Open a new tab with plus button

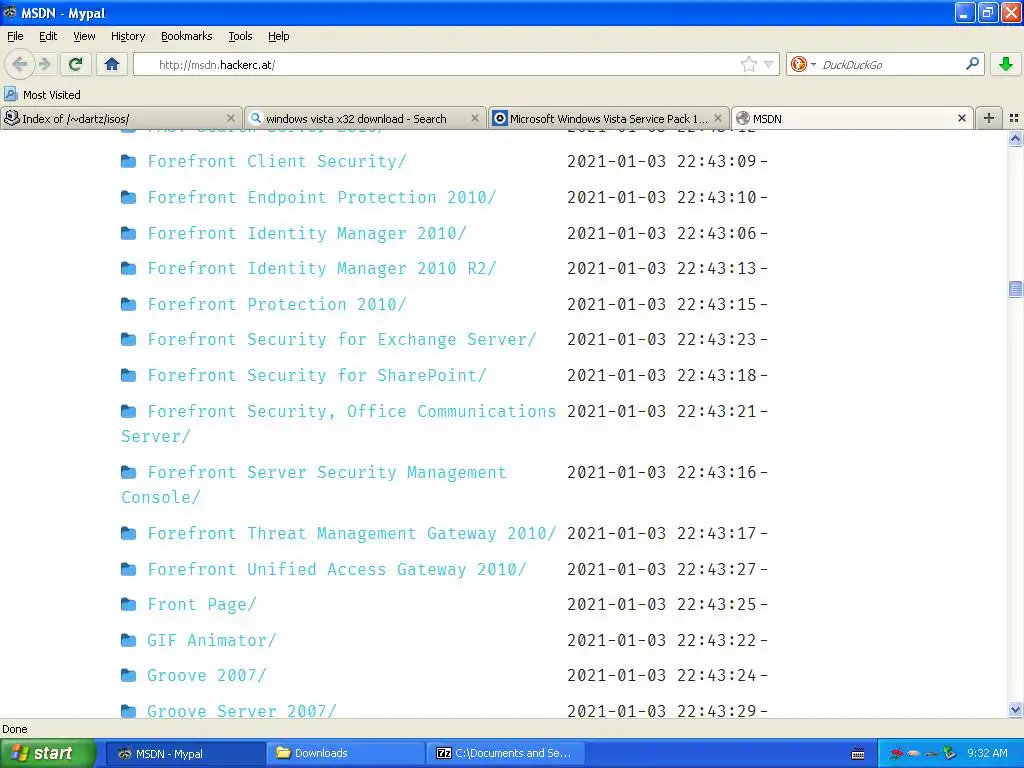[989, 118]
